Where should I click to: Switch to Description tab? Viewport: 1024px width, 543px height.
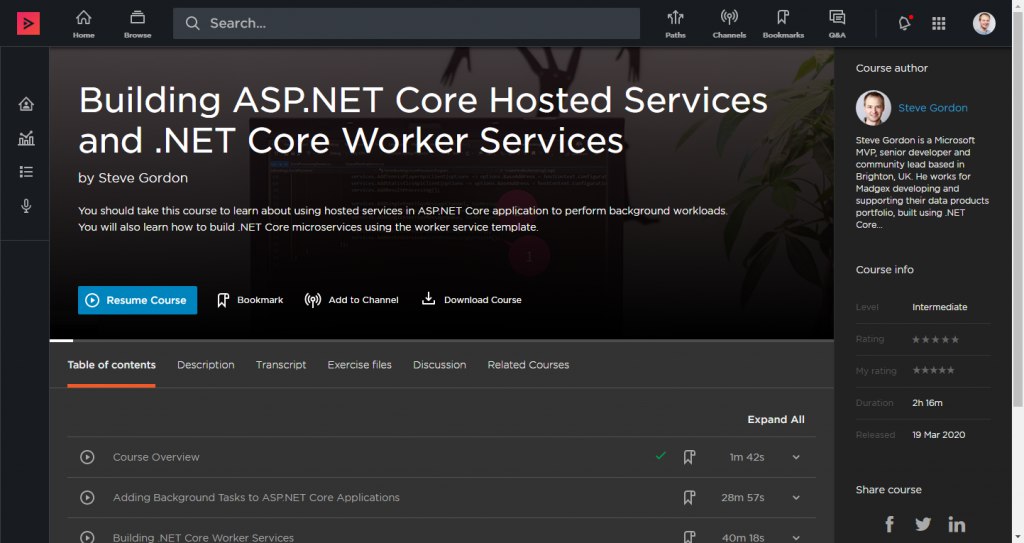click(x=206, y=365)
